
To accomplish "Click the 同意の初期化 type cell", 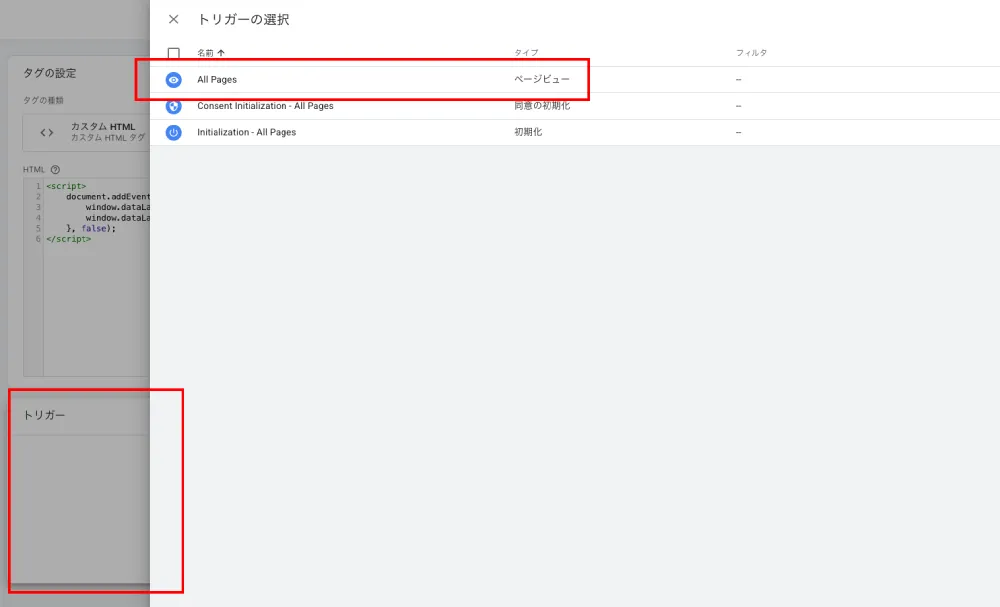I will coord(542,106).
